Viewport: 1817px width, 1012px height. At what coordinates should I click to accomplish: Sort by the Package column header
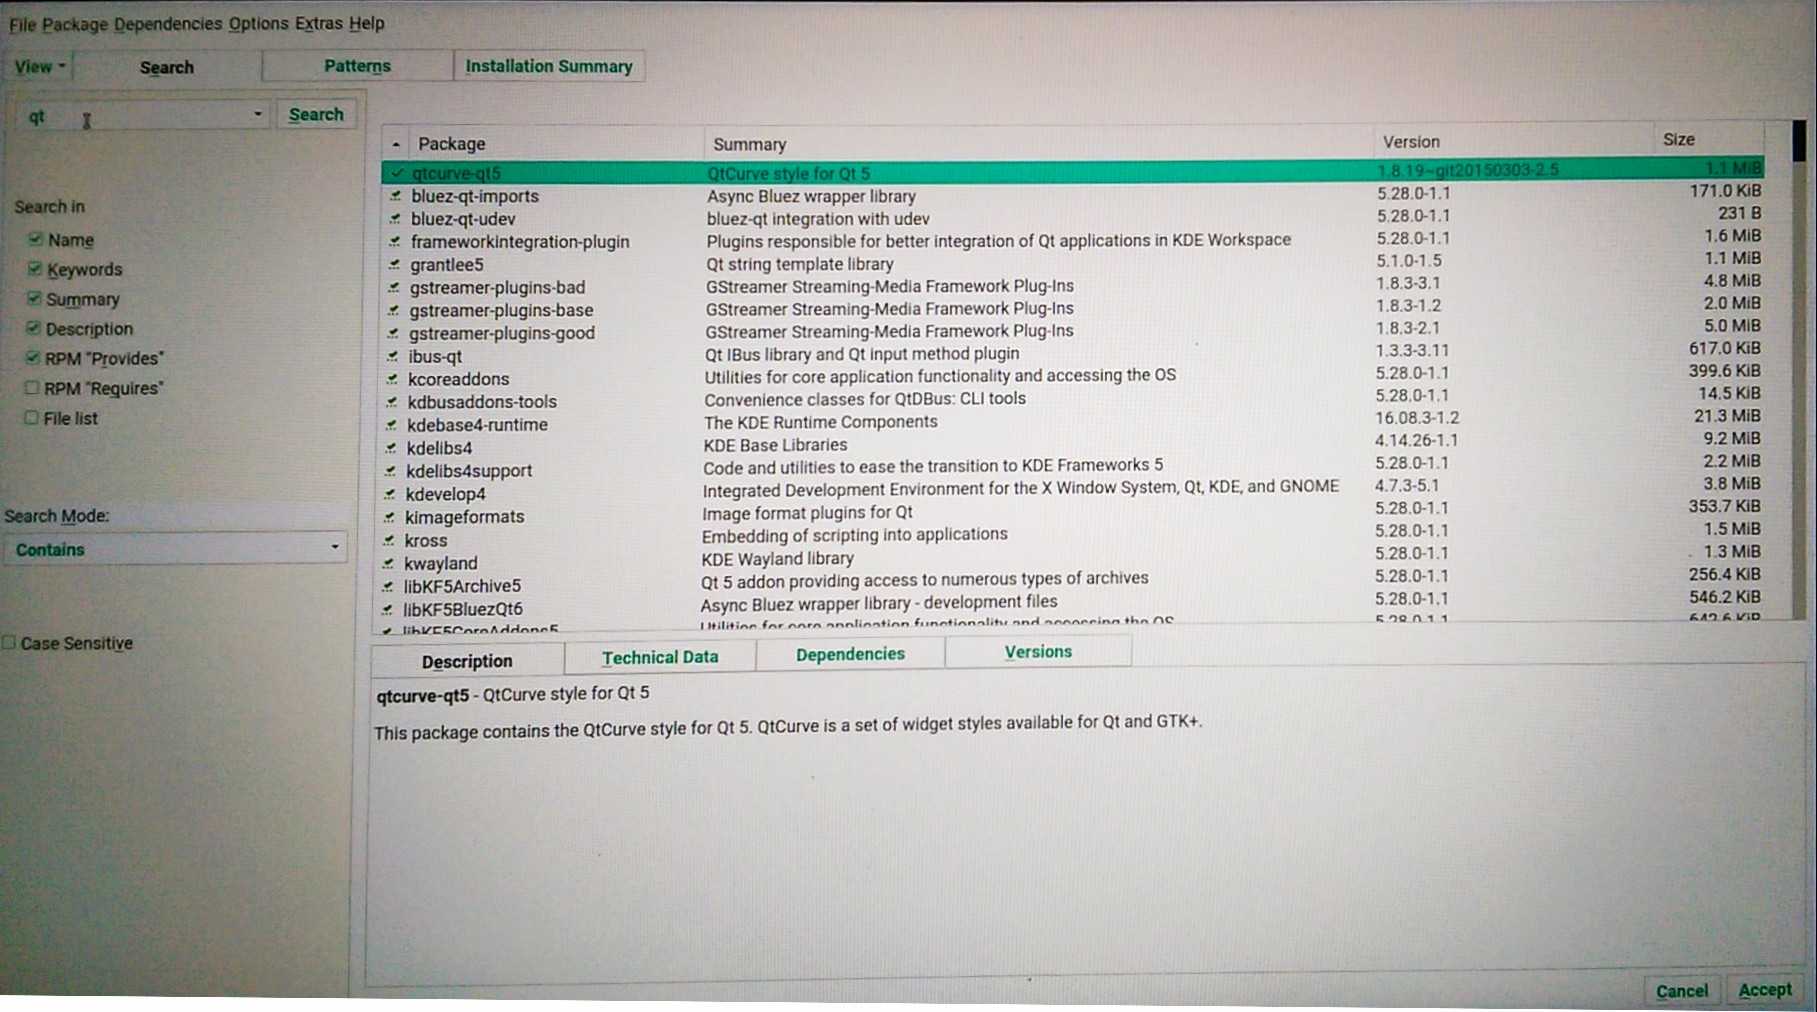[555, 144]
